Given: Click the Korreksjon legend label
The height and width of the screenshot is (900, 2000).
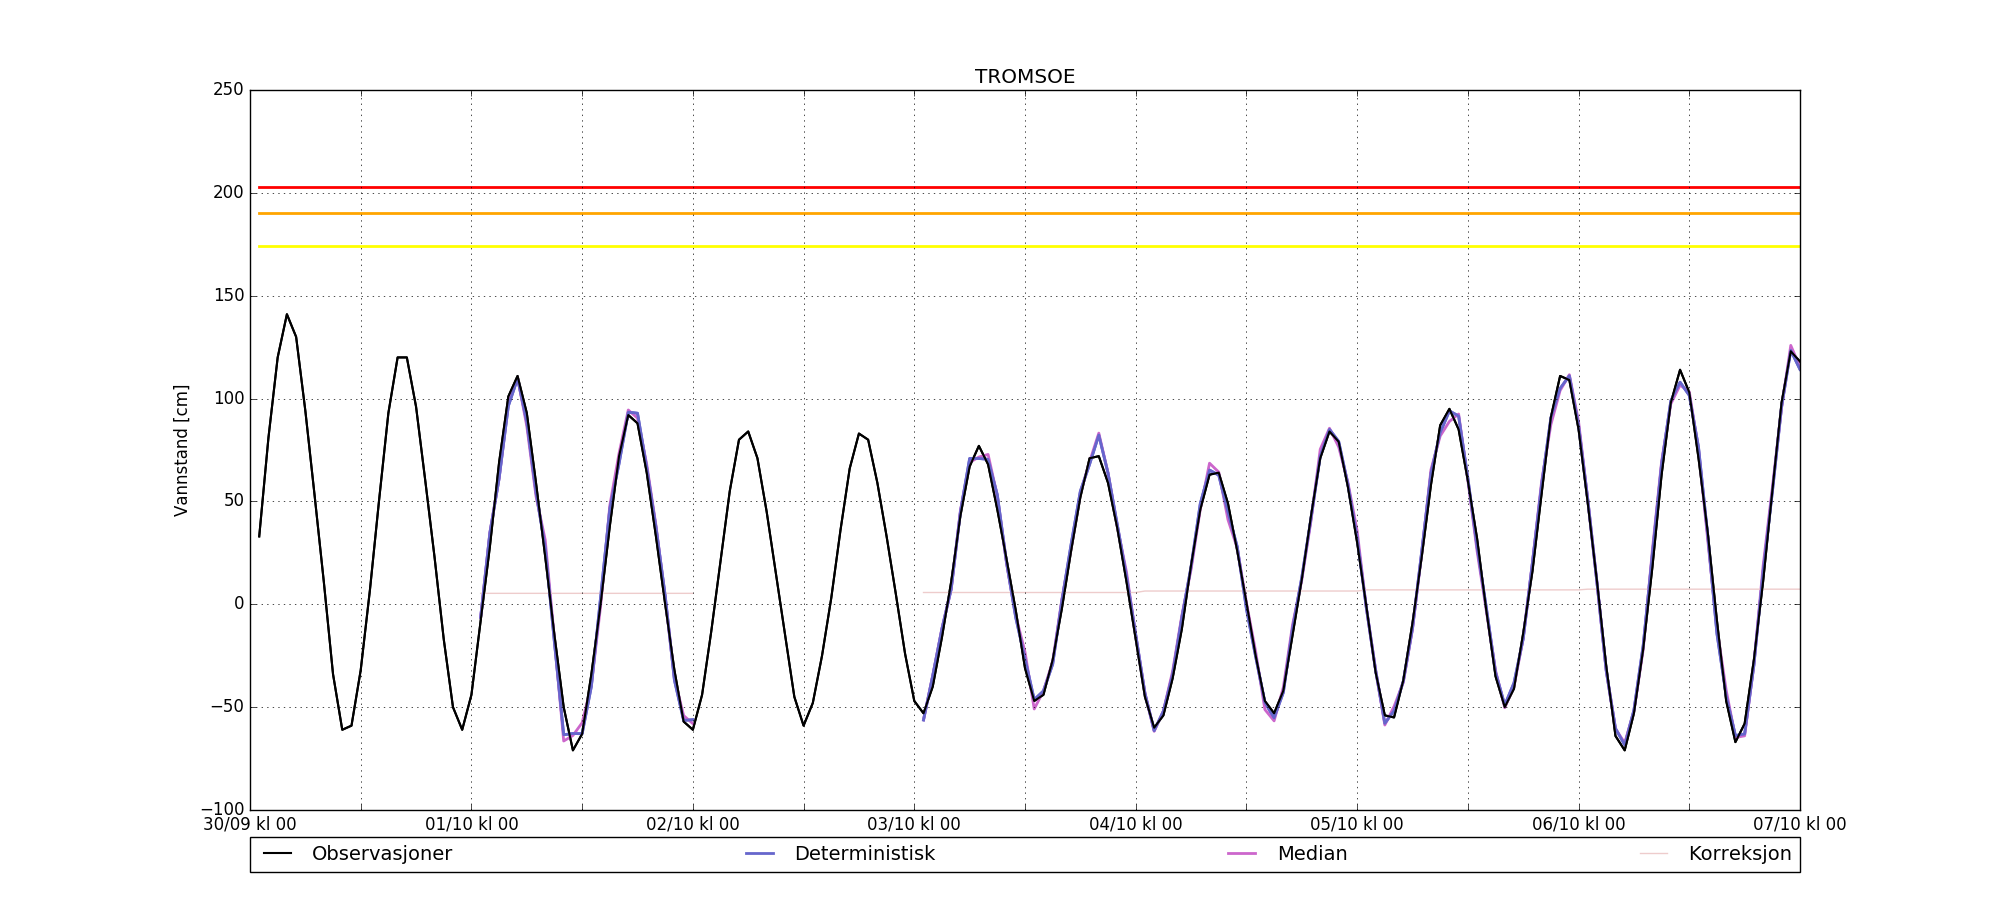Looking at the screenshot, I should [x=1739, y=854].
